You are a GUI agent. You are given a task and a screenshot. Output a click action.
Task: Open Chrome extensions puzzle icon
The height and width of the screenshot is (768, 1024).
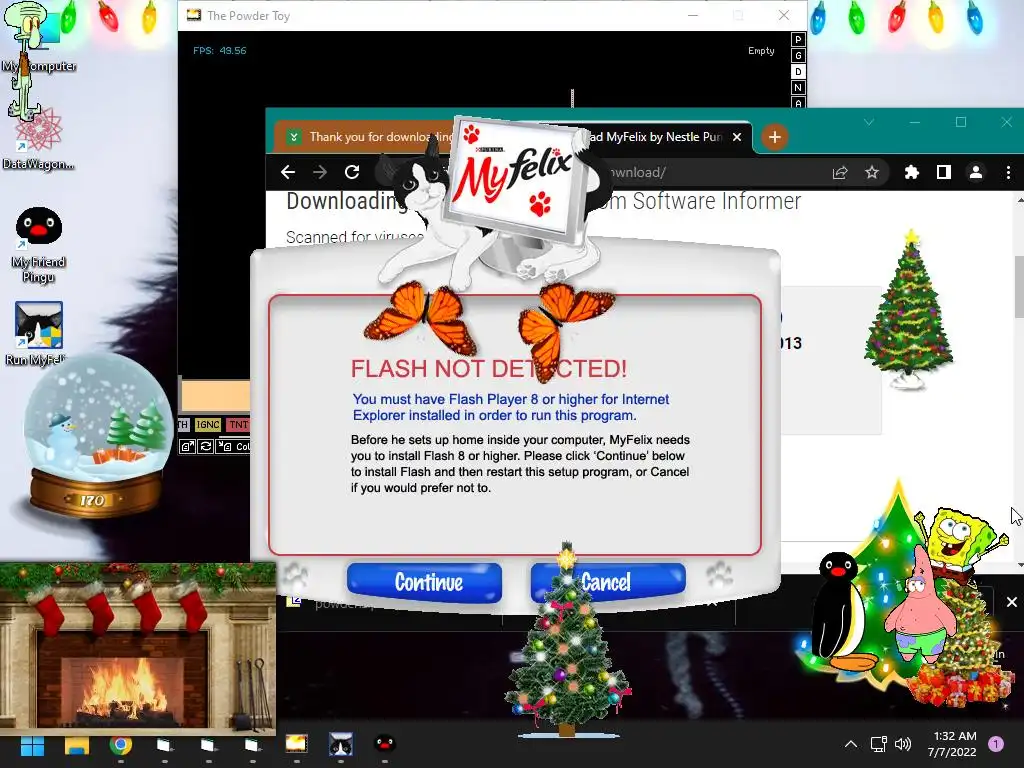tap(912, 172)
